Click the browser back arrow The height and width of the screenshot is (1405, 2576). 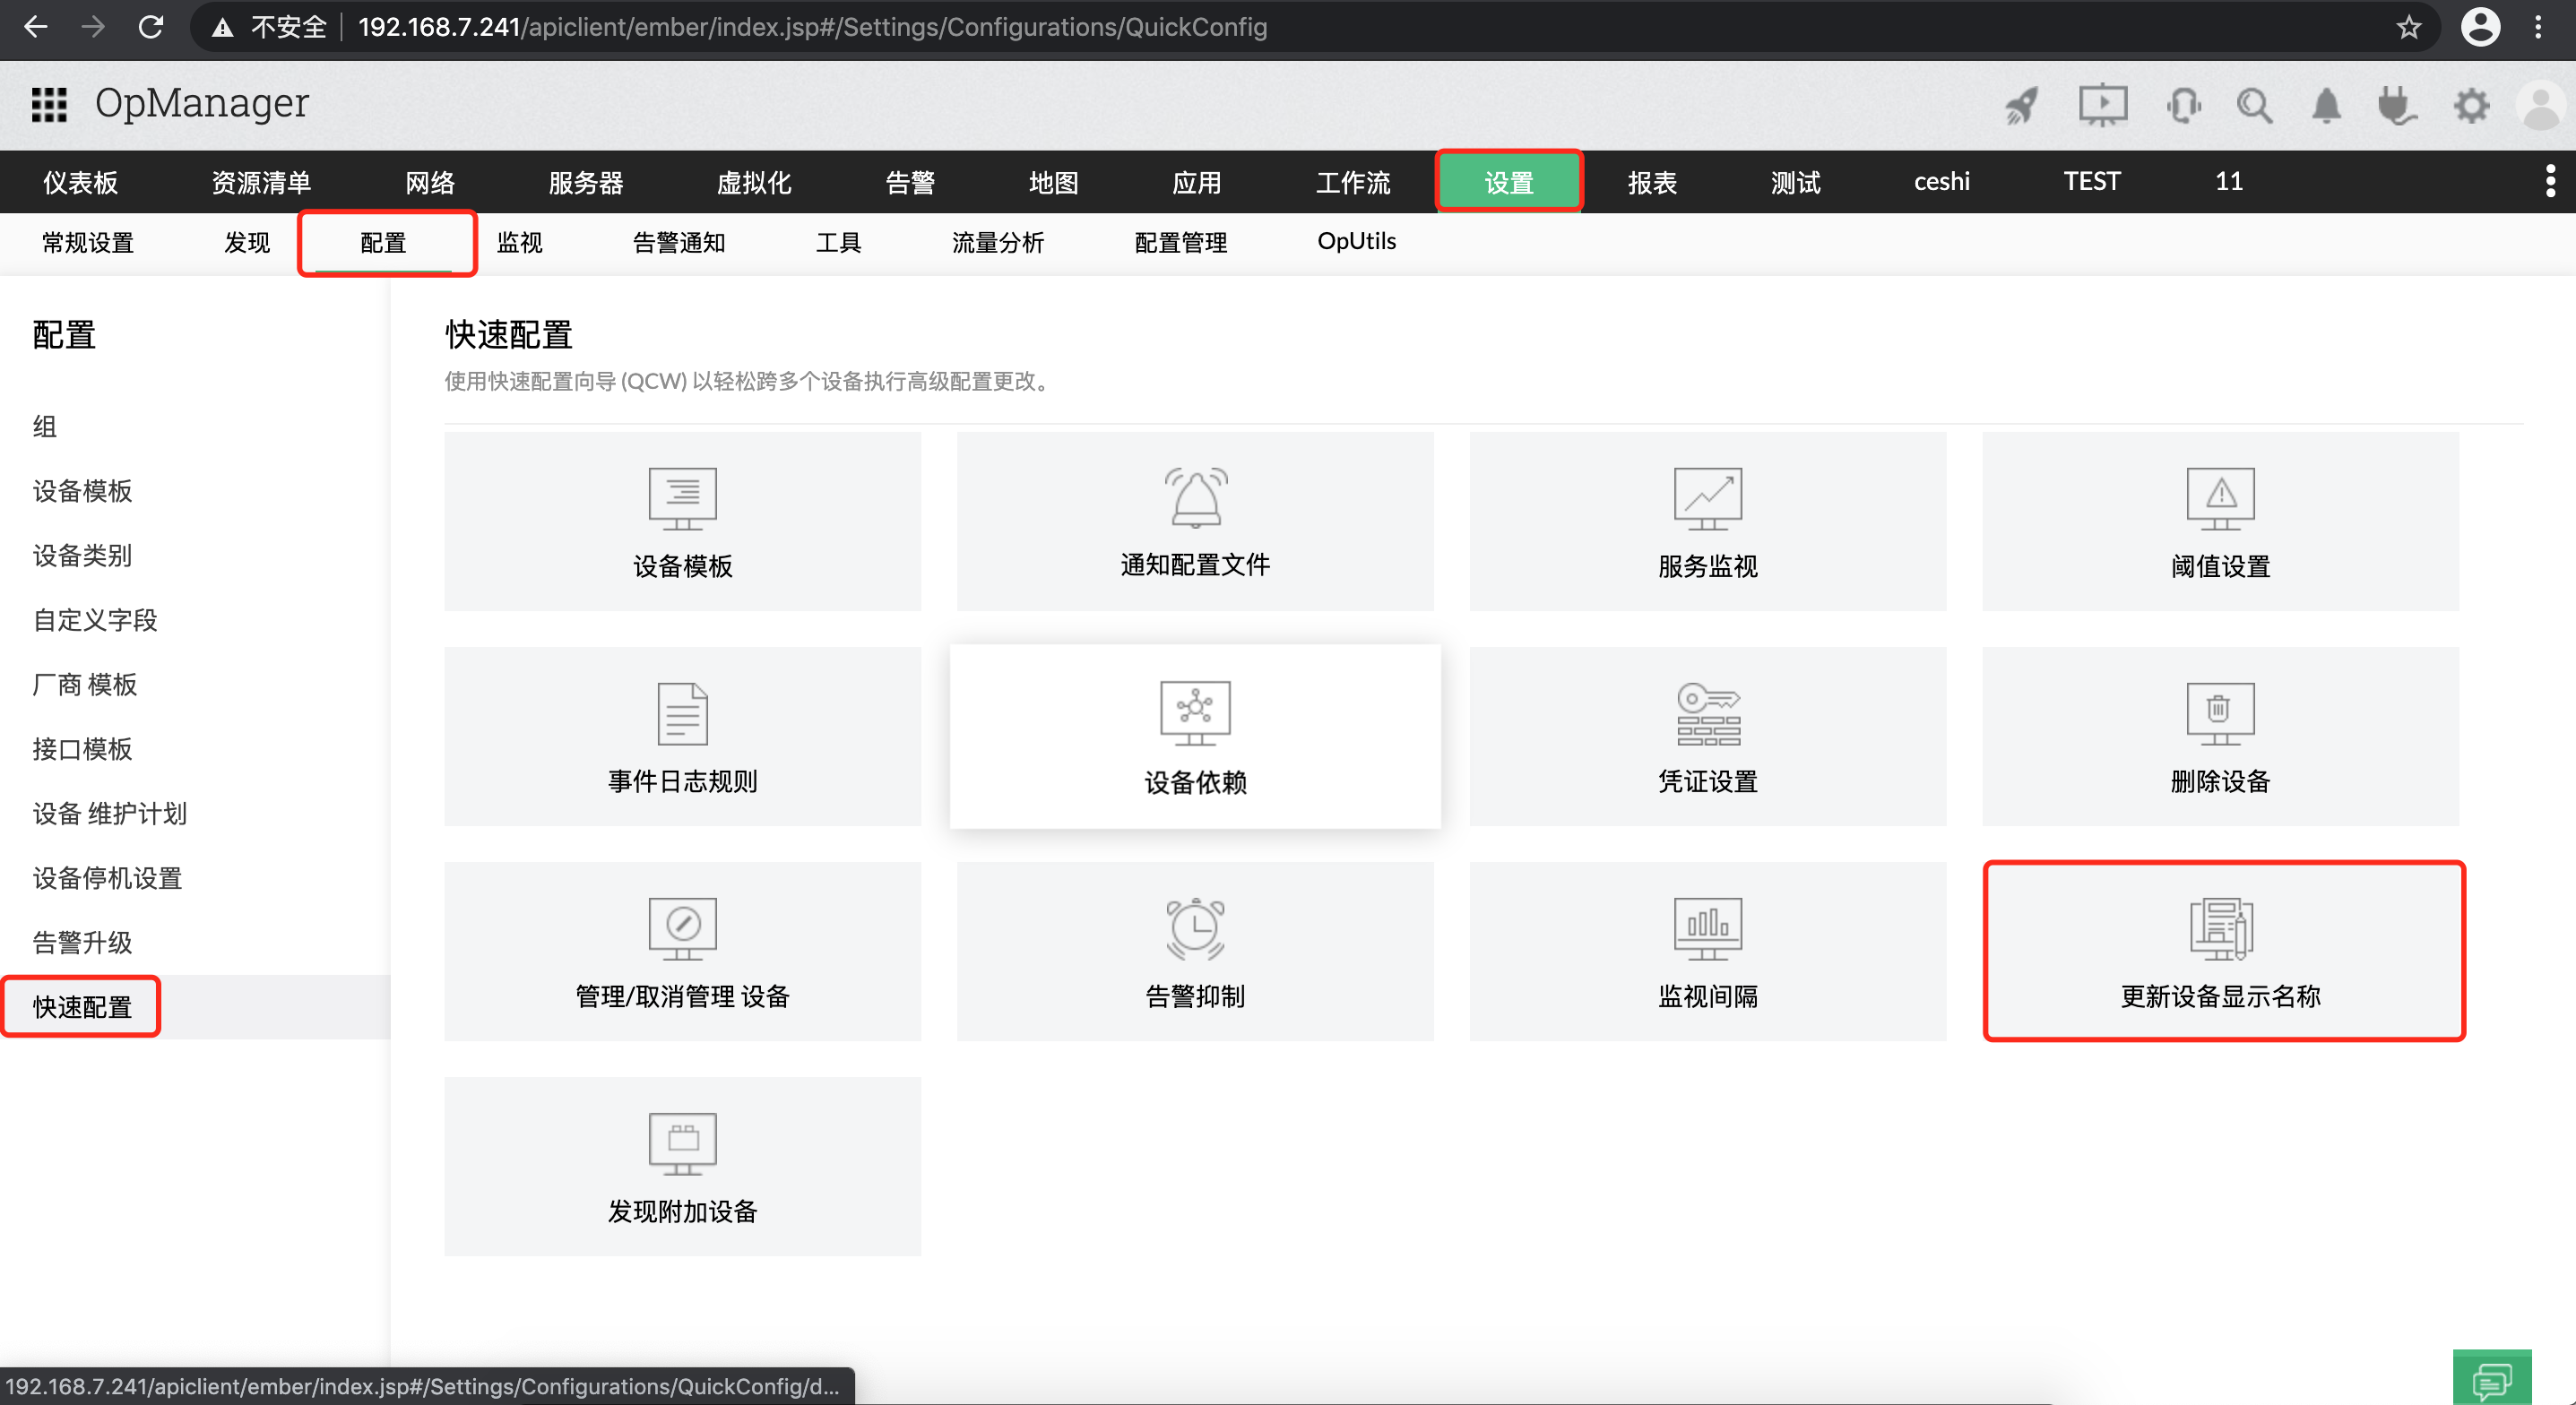(36, 27)
